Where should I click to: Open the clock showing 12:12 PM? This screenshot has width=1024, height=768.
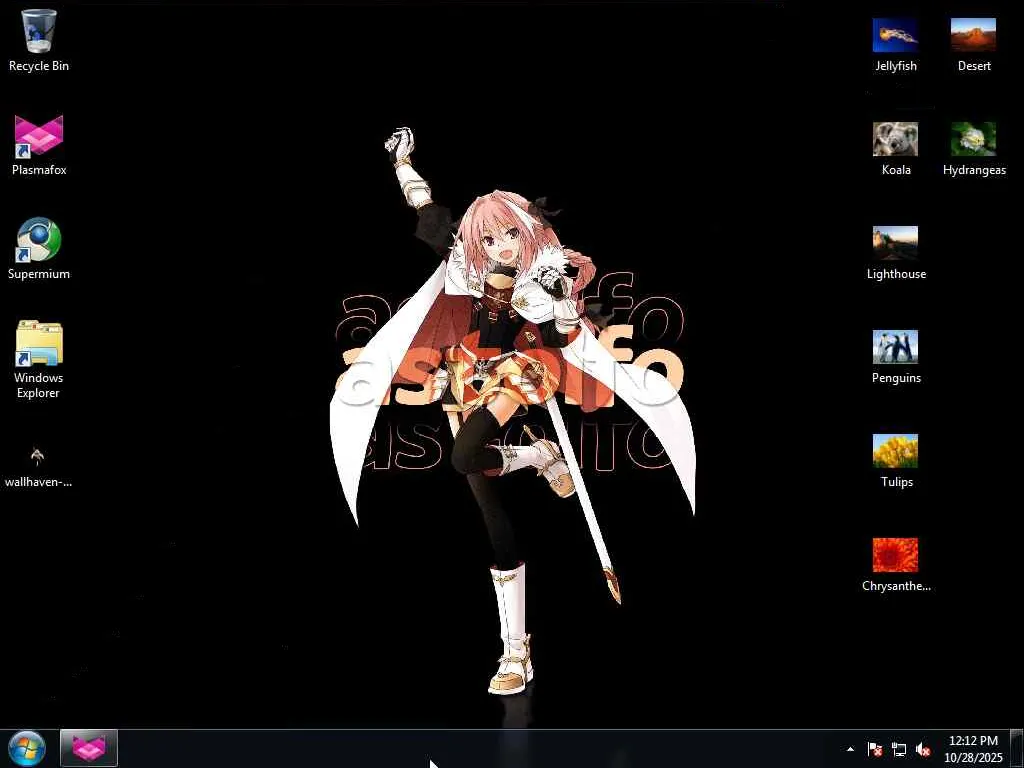[973, 749]
